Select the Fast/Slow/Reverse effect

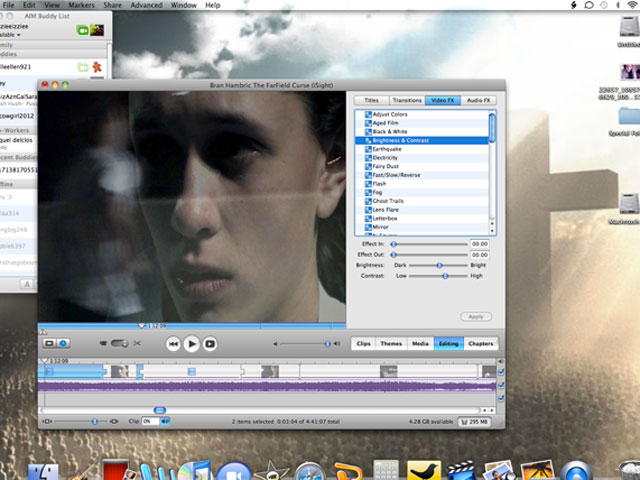[422, 175]
